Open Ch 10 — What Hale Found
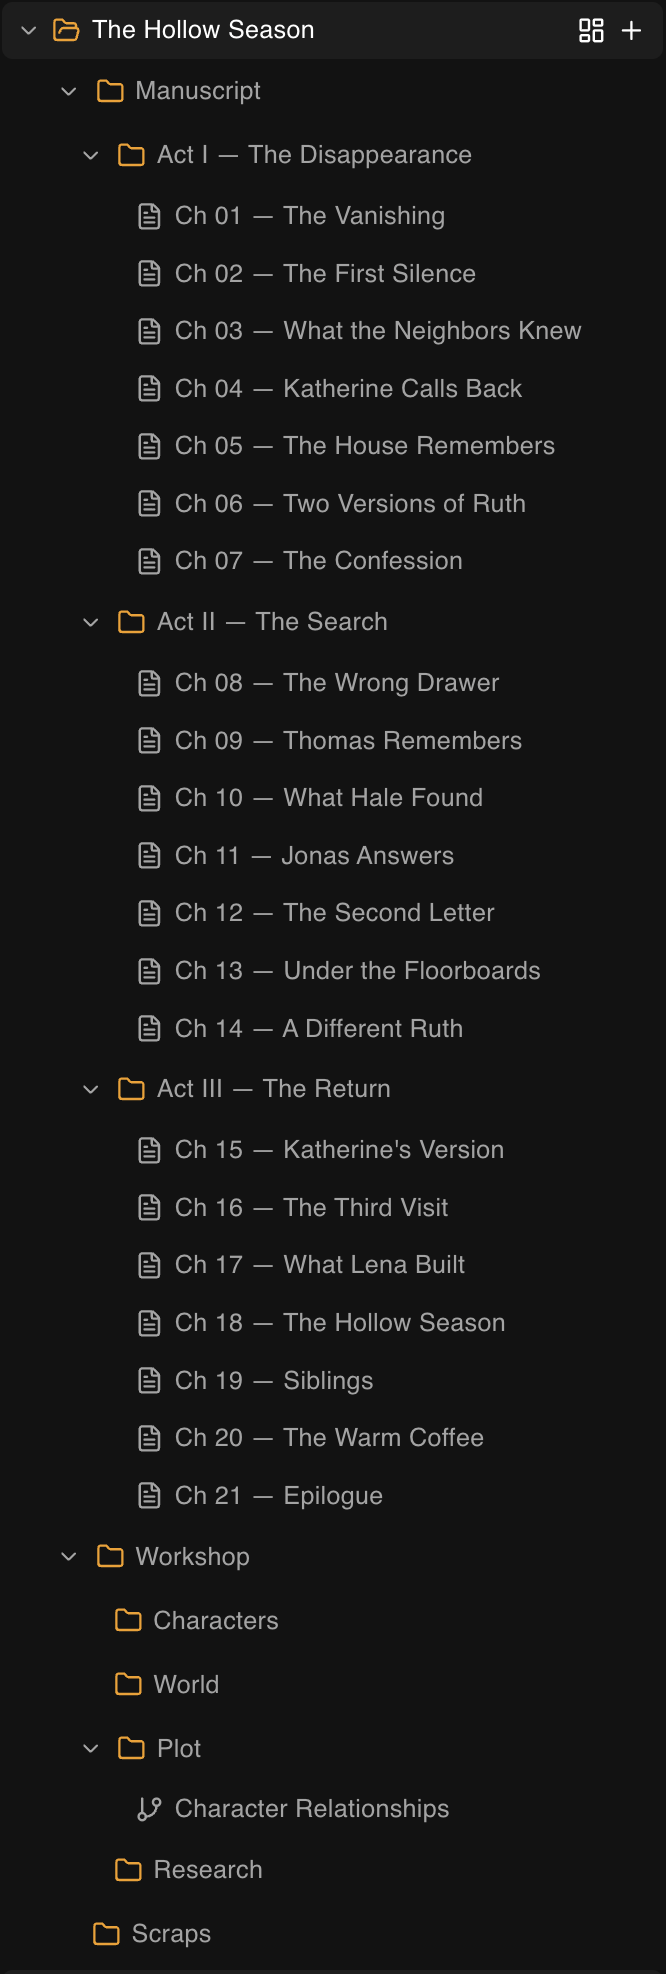This screenshot has width=666, height=1974. pyautogui.click(x=330, y=797)
